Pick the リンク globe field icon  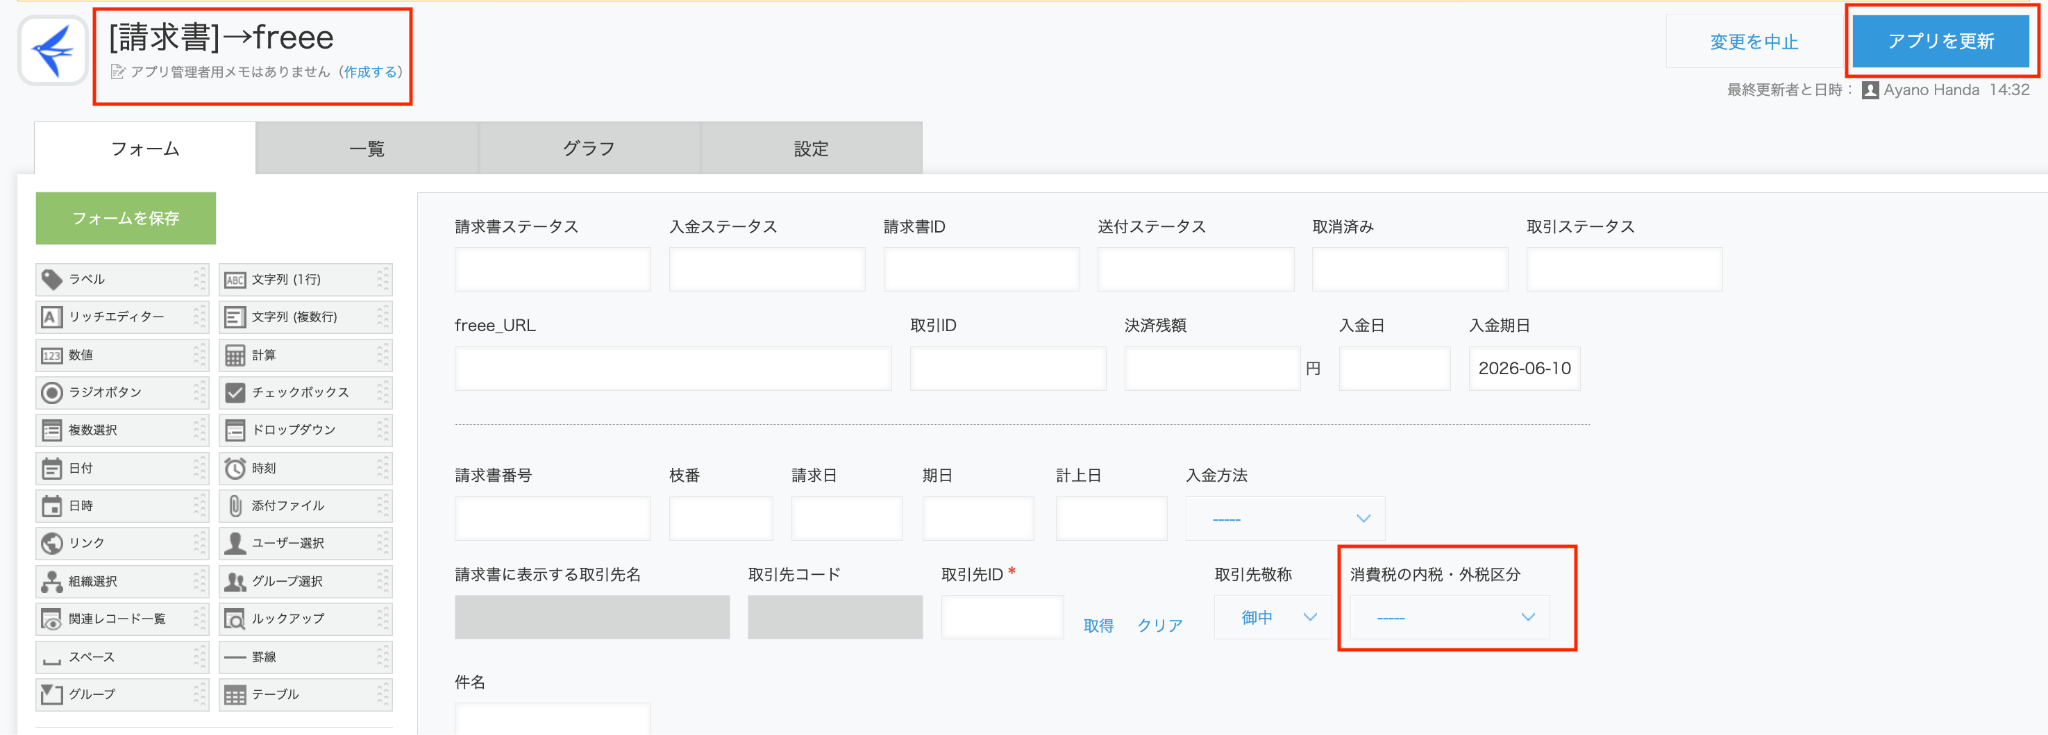[52, 543]
